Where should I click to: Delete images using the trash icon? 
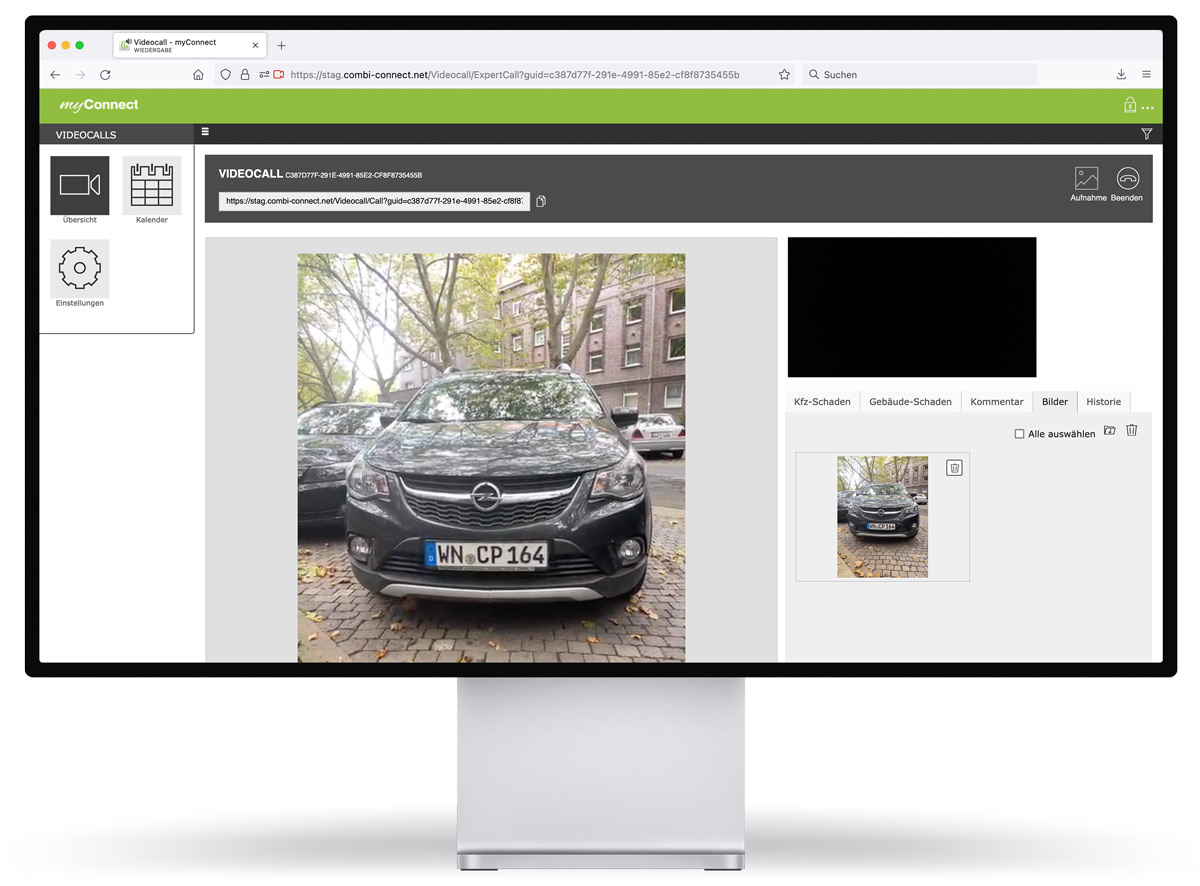click(x=1132, y=430)
